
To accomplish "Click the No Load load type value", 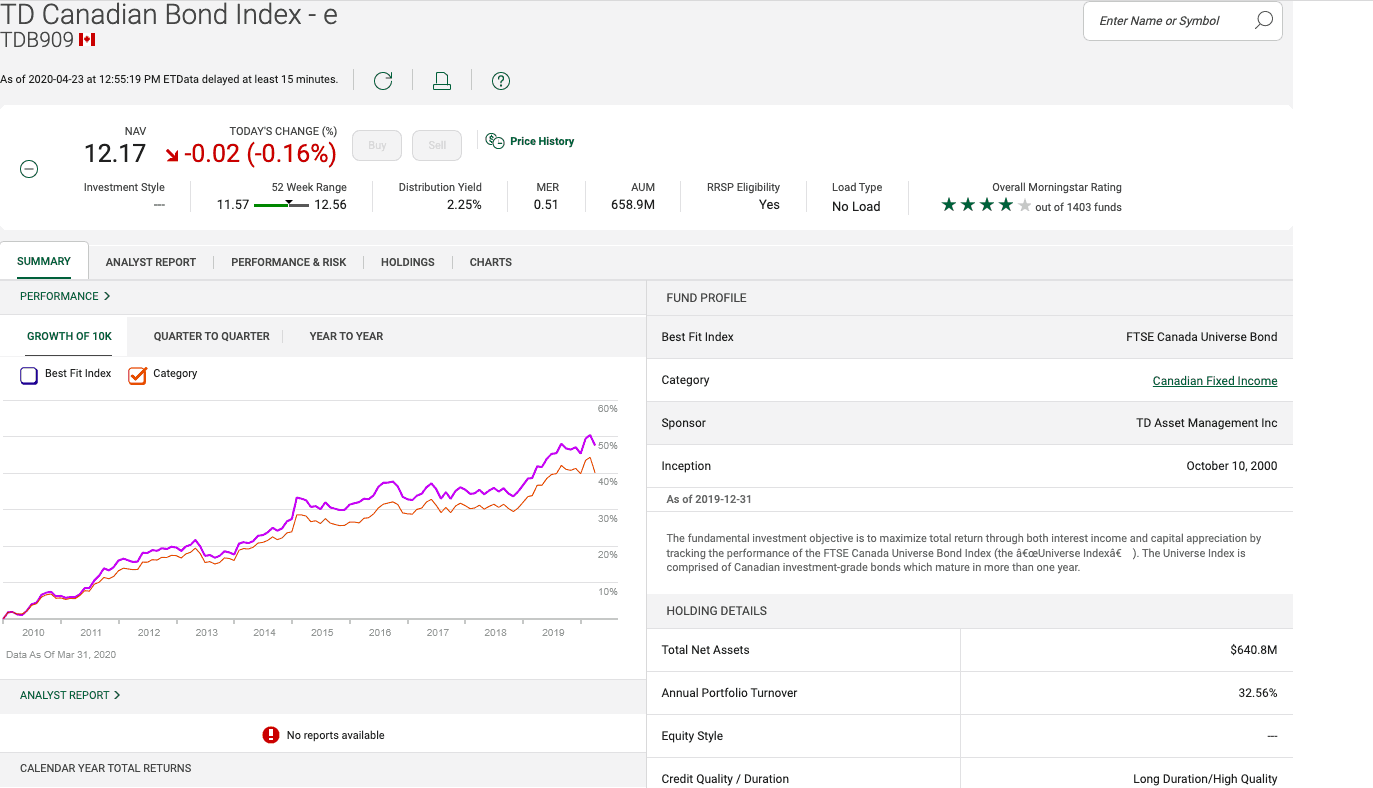I will click(856, 207).
